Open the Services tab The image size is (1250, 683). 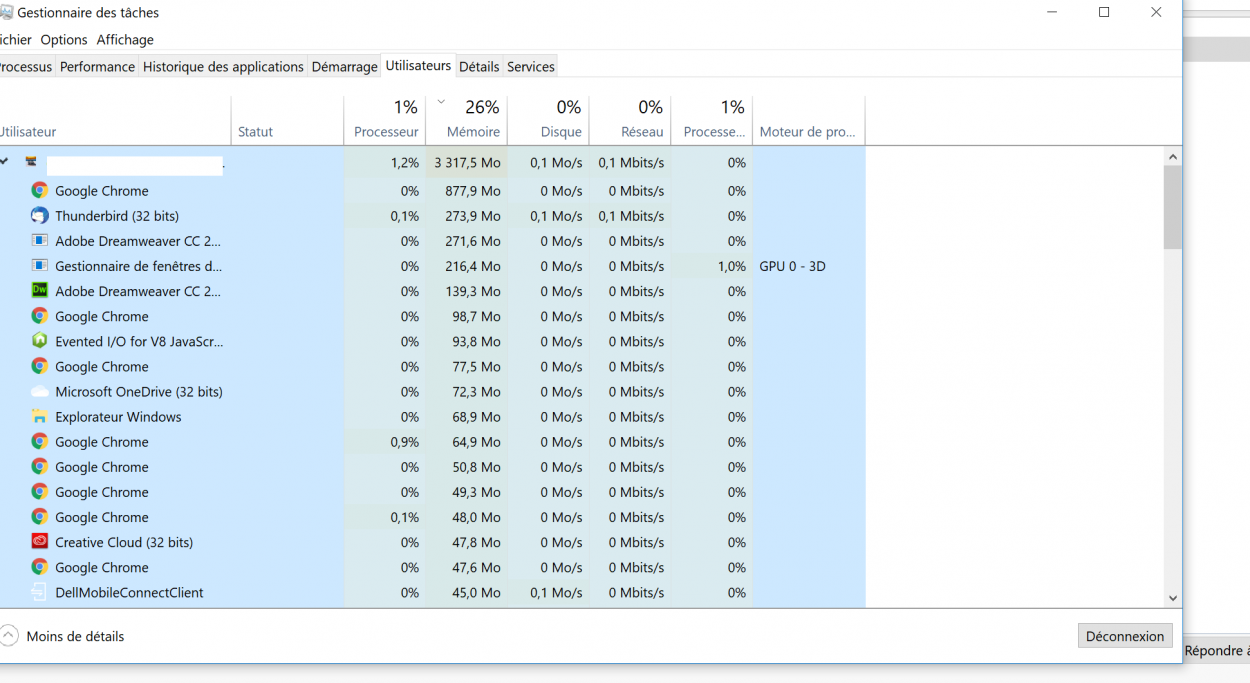click(x=531, y=66)
